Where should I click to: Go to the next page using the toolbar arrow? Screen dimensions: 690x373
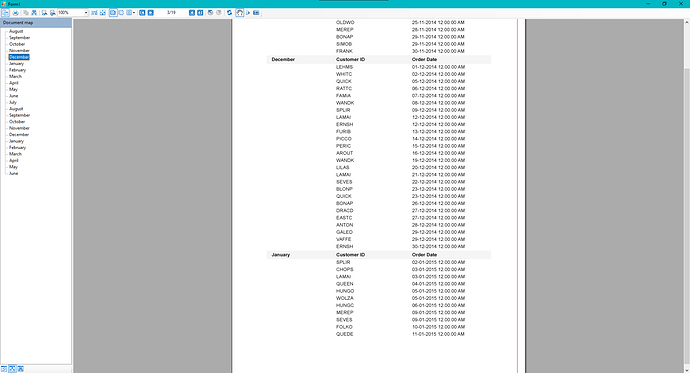click(192, 13)
